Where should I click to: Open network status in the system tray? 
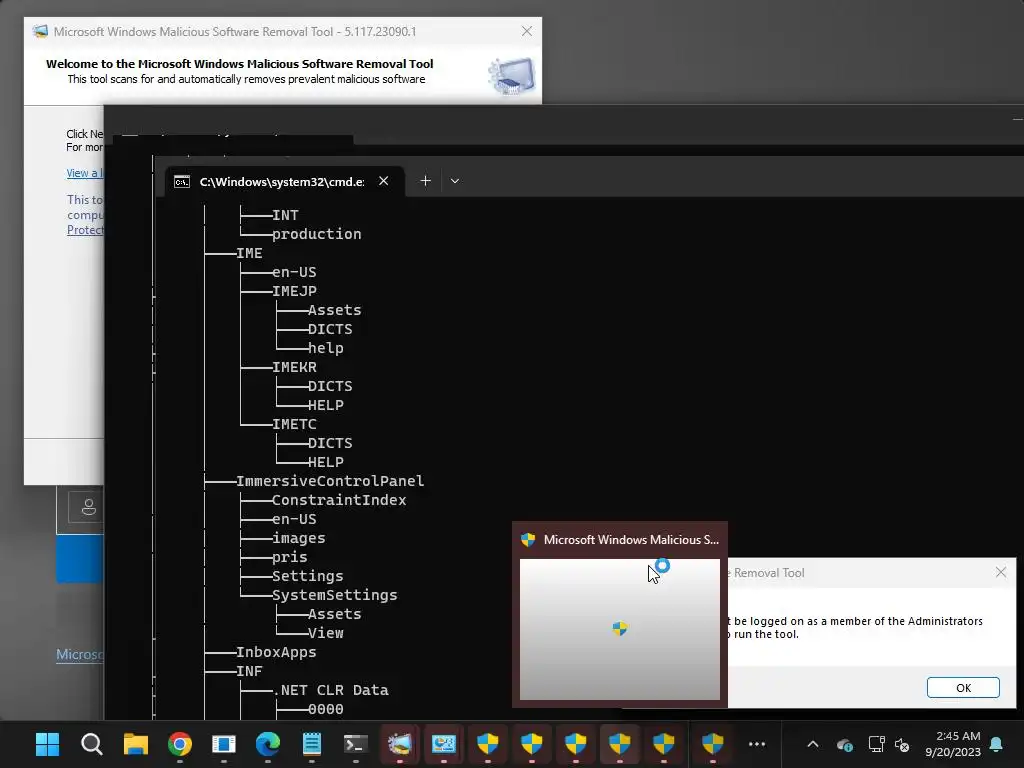pyautogui.click(x=876, y=744)
